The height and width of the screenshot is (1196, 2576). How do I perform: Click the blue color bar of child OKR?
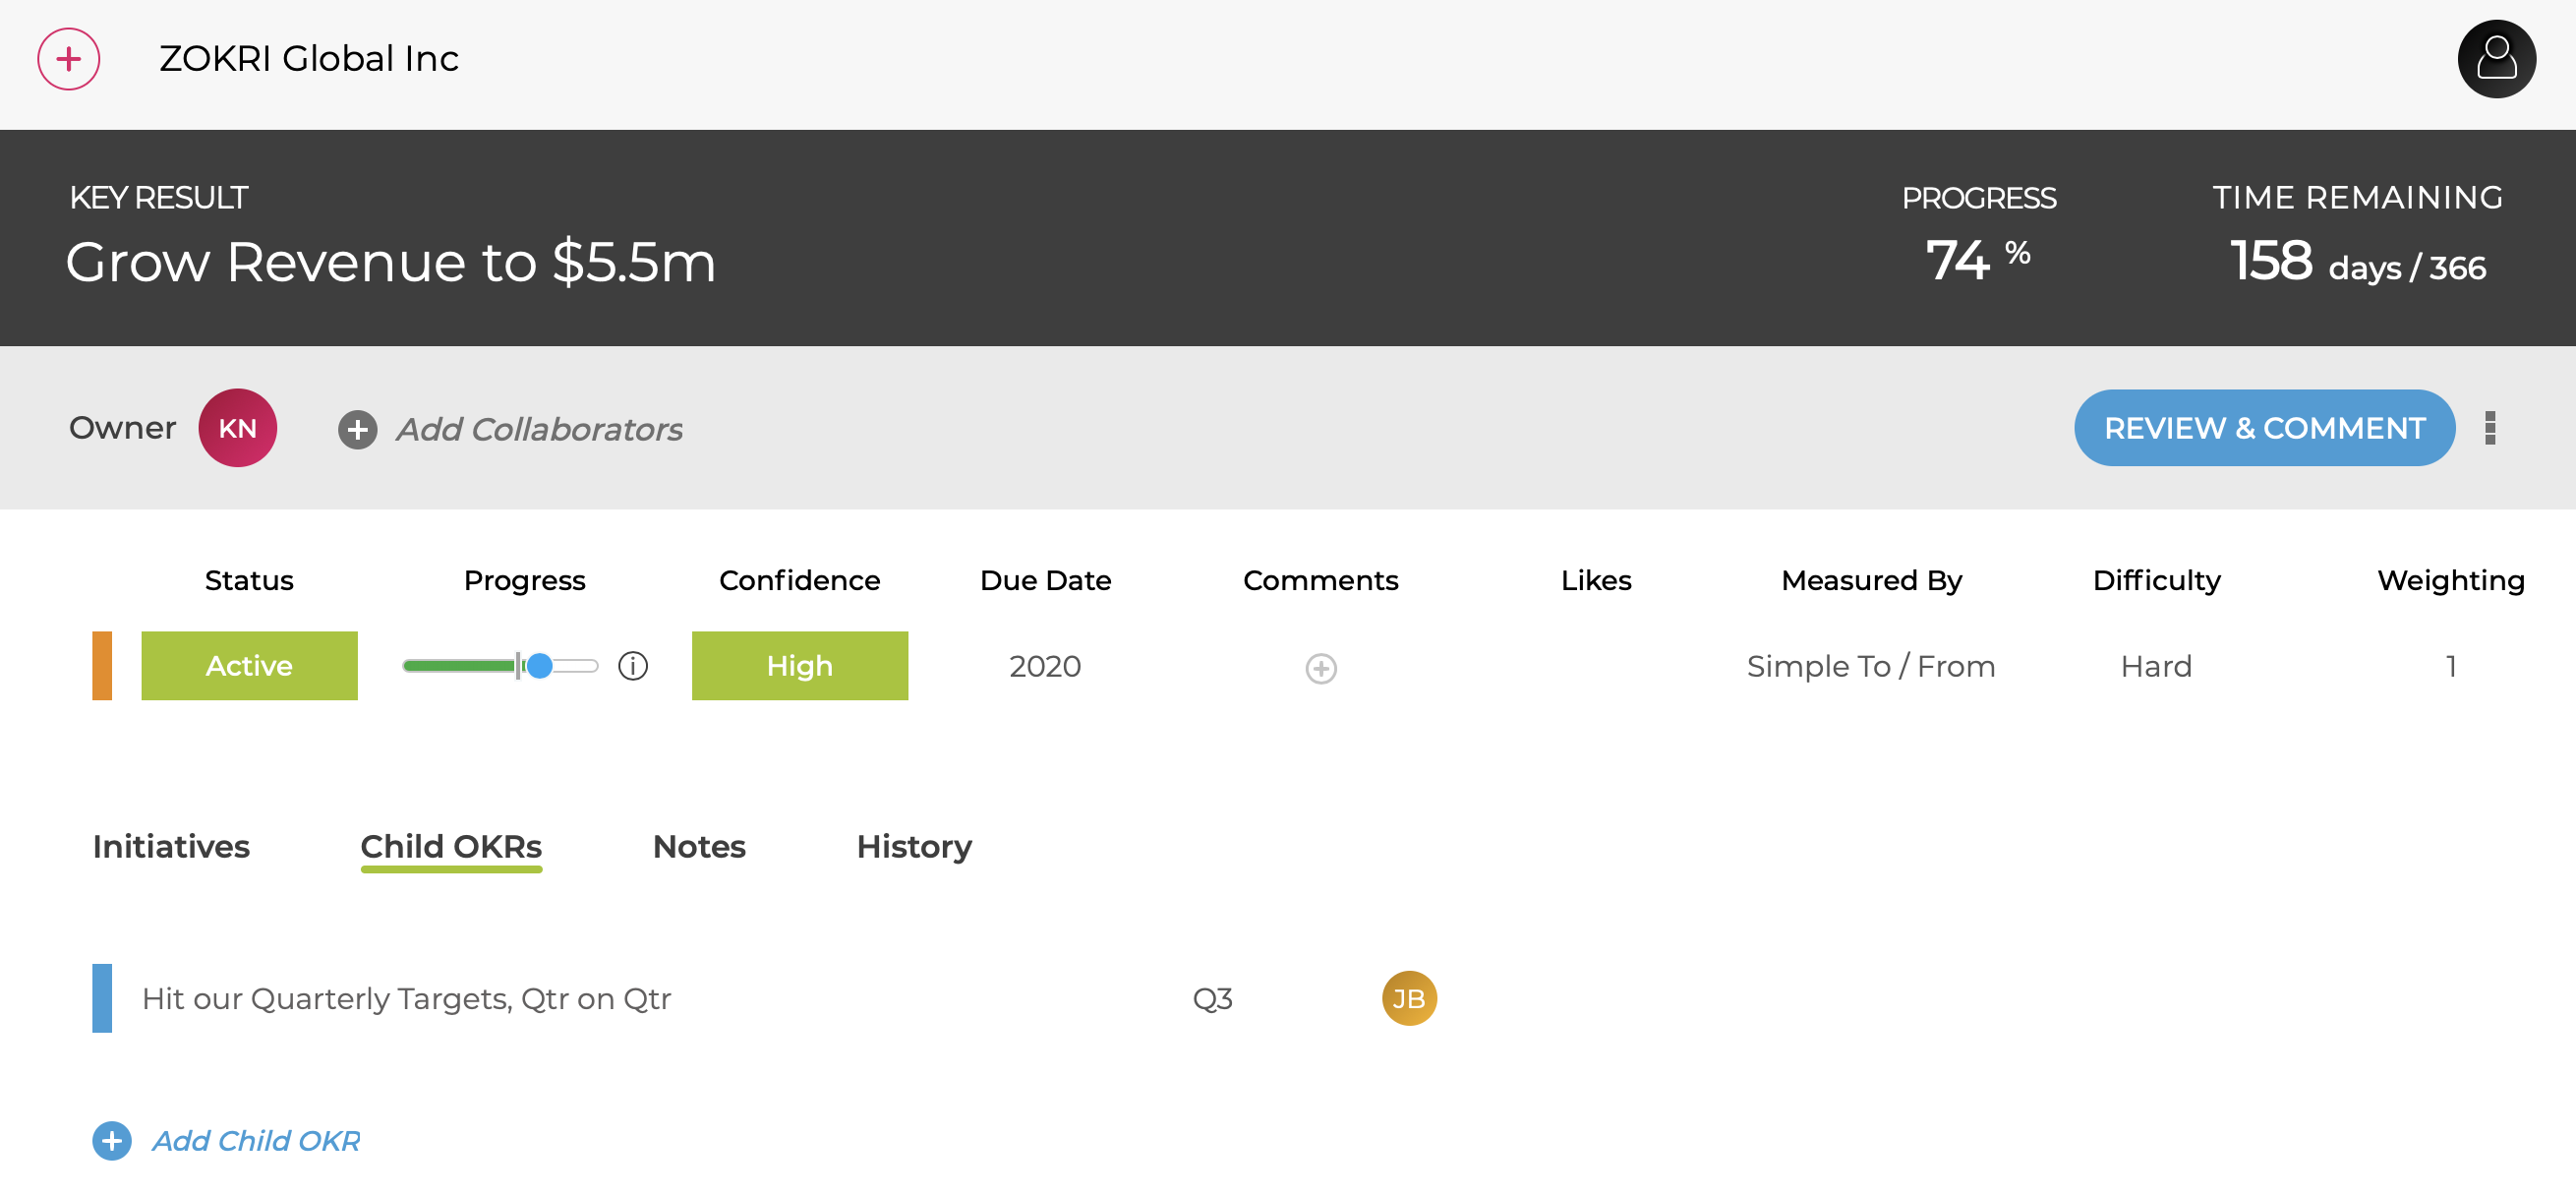coord(102,999)
